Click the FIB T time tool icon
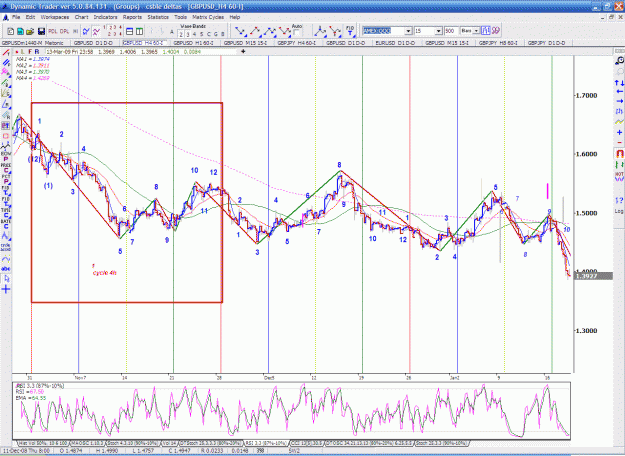625x456 pixels. click(350, 31)
